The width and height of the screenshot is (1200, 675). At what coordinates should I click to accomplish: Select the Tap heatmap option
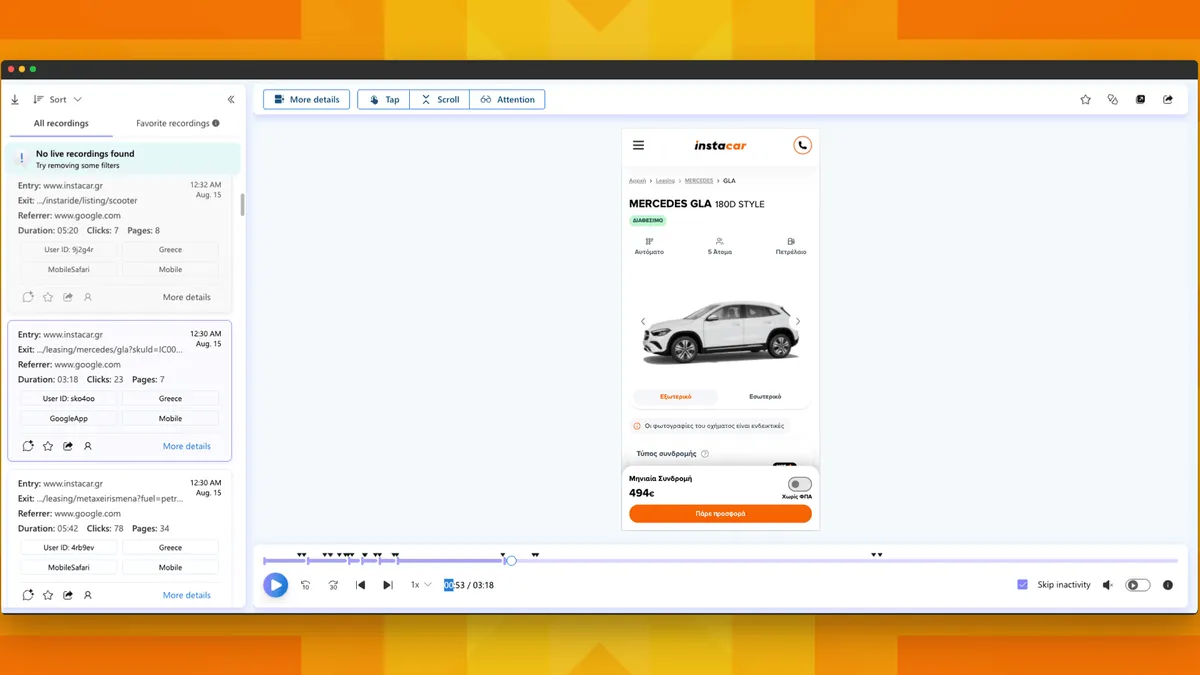point(384,99)
